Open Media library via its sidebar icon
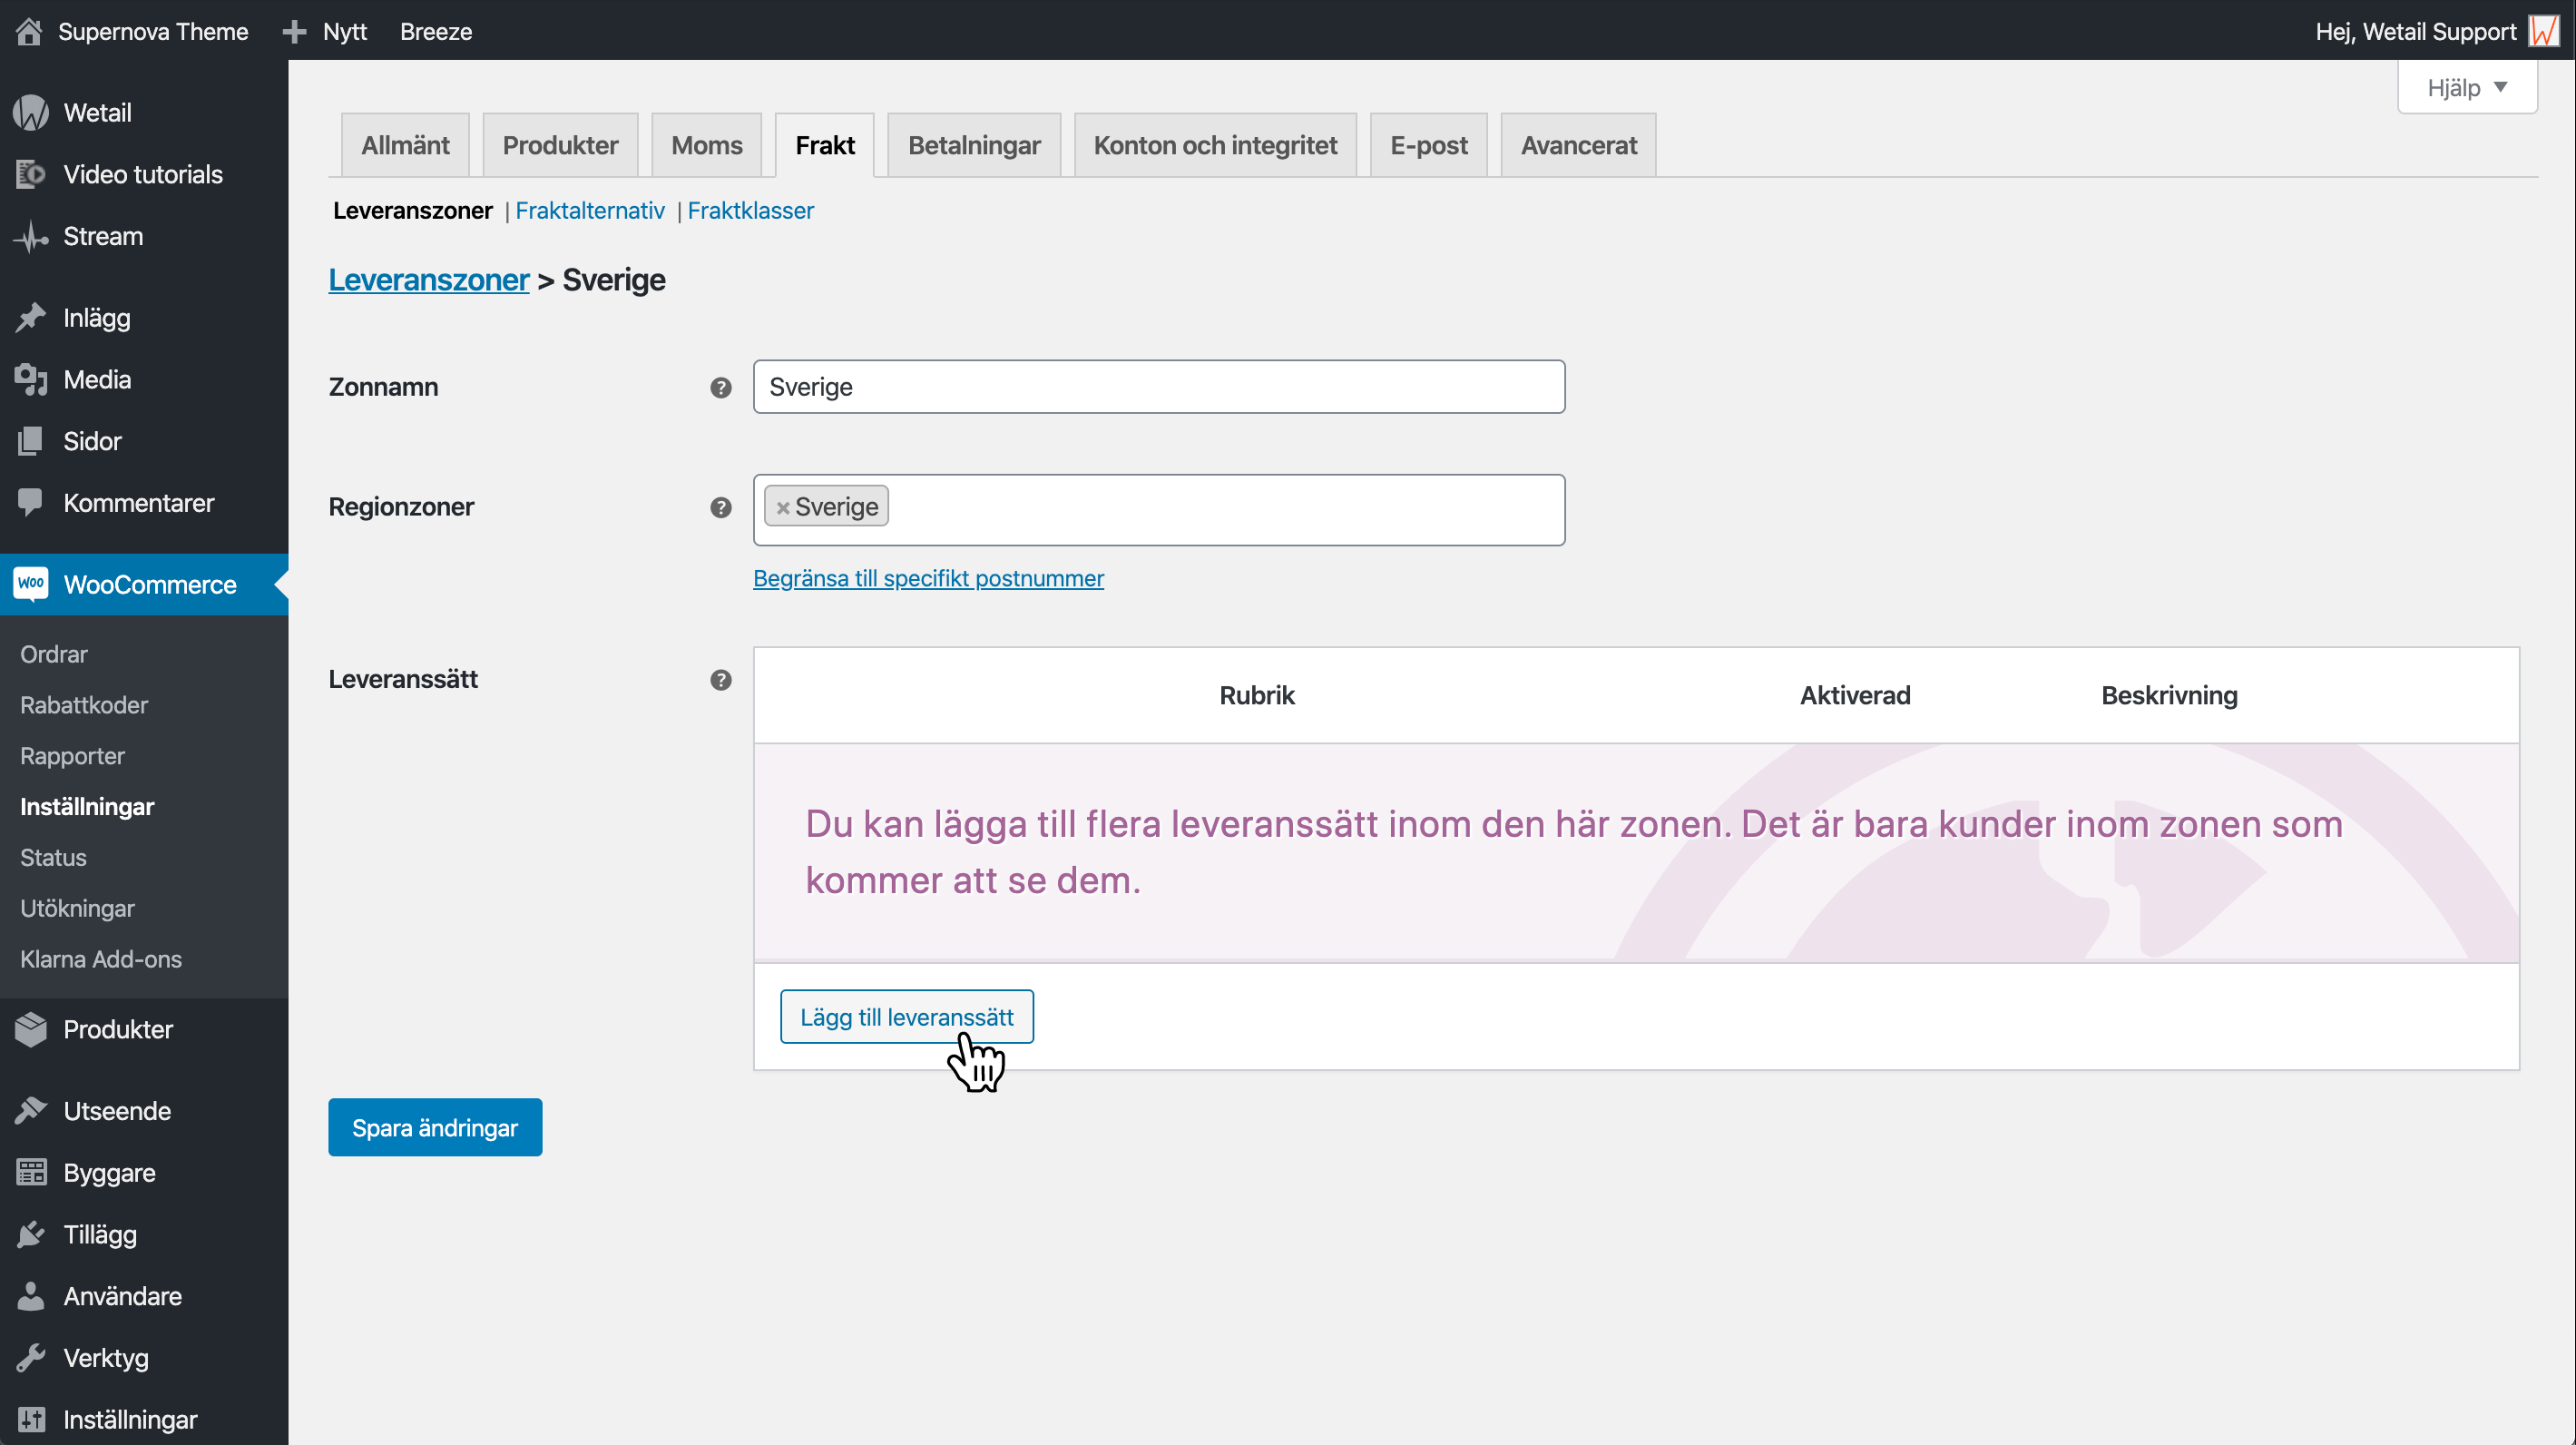The image size is (2576, 1445). tap(31, 380)
